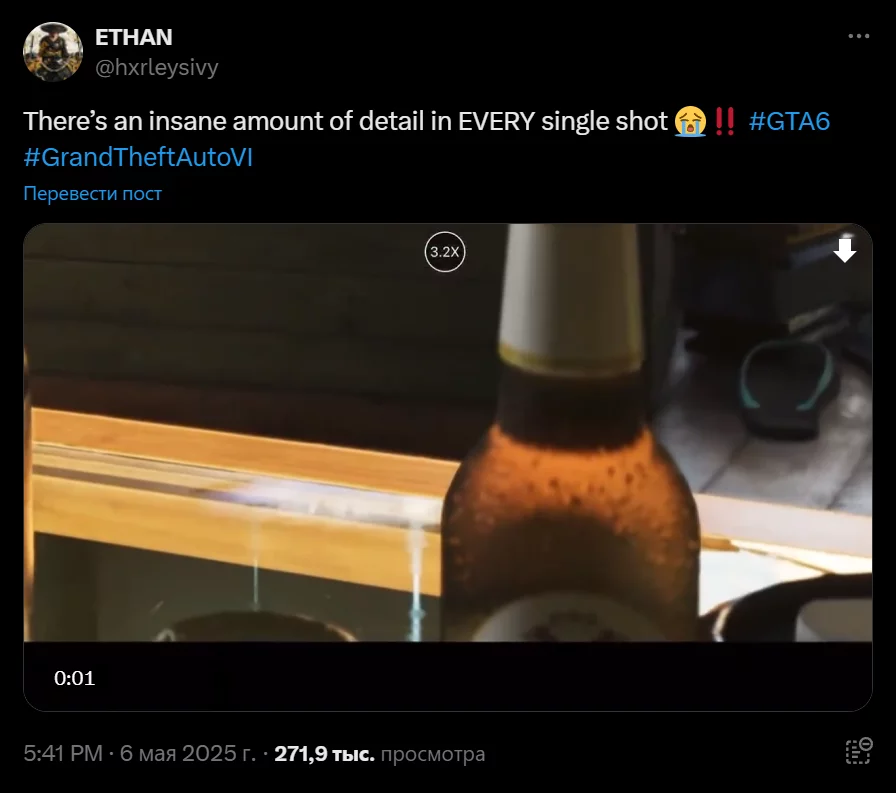Viewport: 896px width, 793px height.
Task: Open the three-dot more options menu
Action: 858,36
